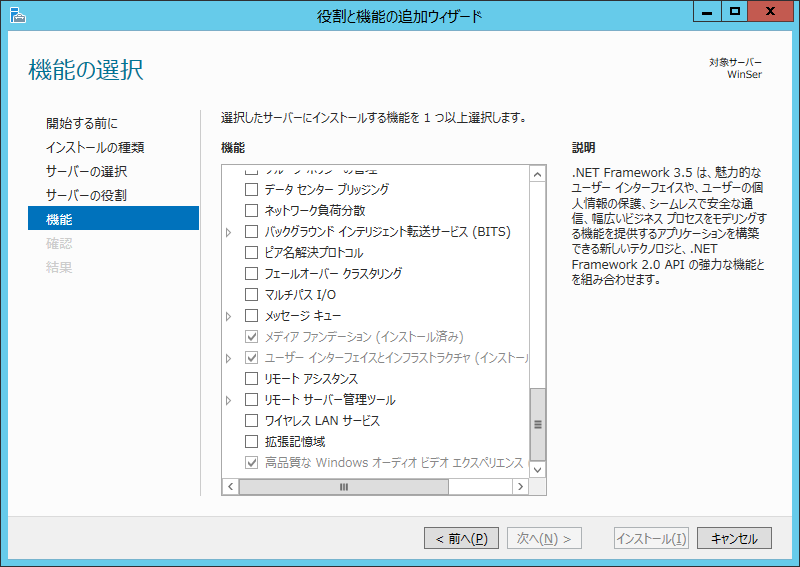Check the データ センター ブリッジング checkbox
This screenshot has height=567, width=800.
pyautogui.click(x=252, y=189)
